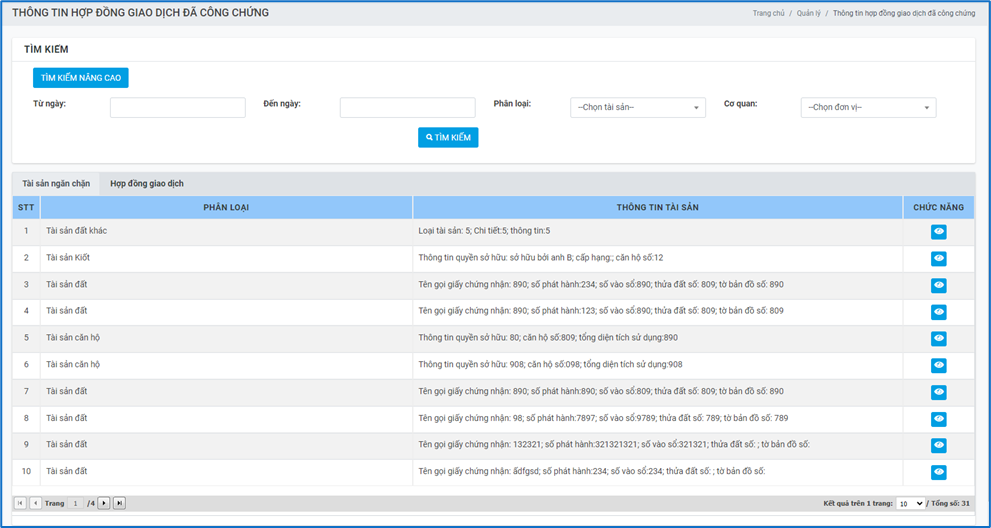Jump to the last page button
Image resolution: width=991 pixels, height=528 pixels.
coord(119,503)
